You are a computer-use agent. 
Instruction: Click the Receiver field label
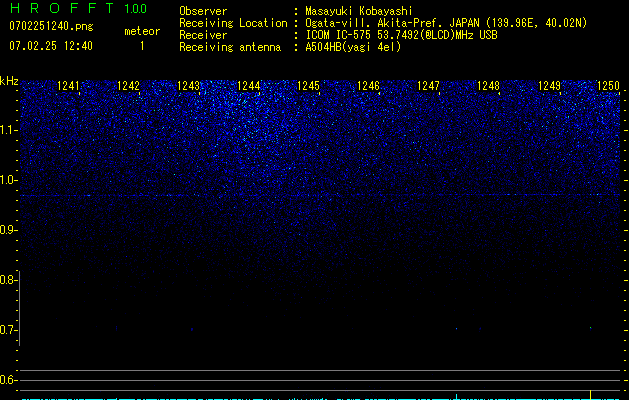coord(203,35)
